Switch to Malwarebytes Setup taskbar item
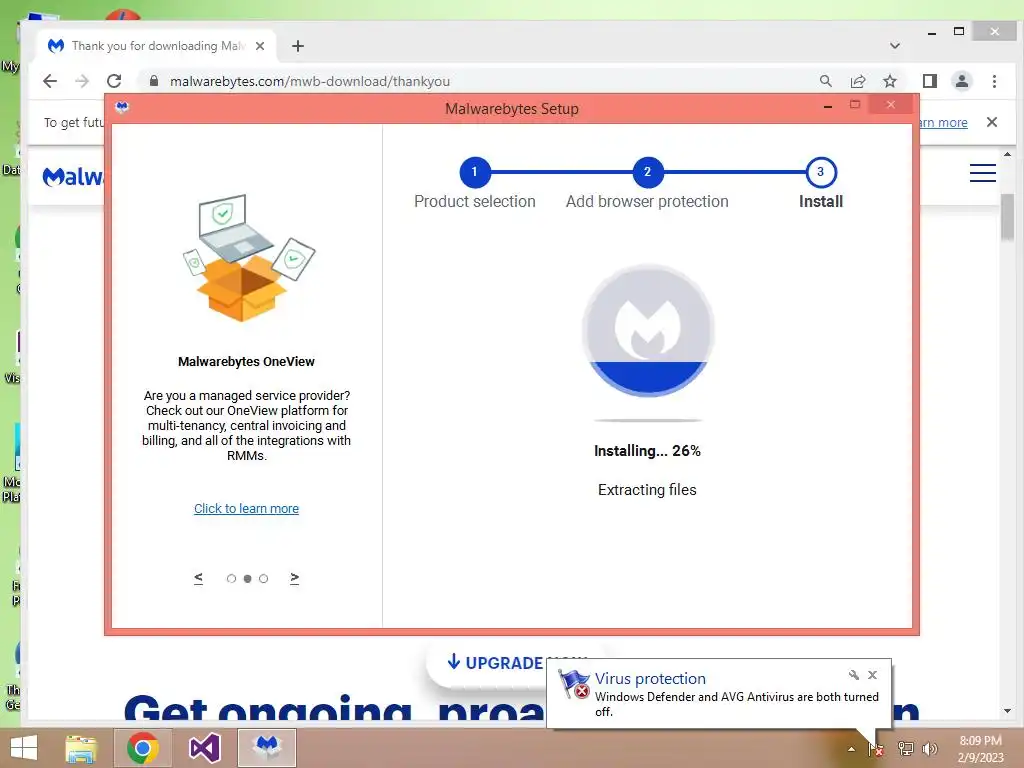 click(x=266, y=748)
